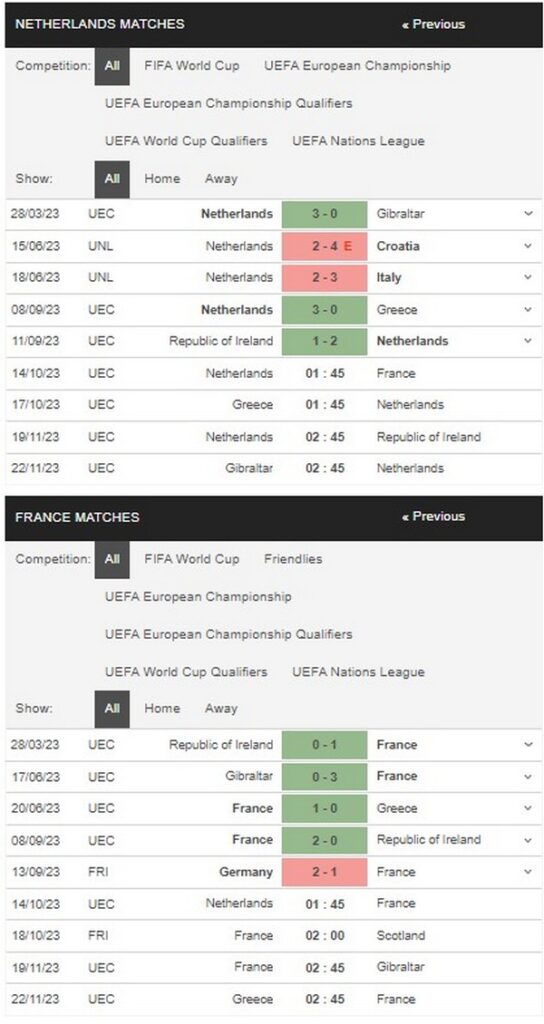Open the 3 - 0 score for Netherlands vs Gibraltar
Image resolution: width=544 pixels, height=1024 pixels.
tap(325, 214)
